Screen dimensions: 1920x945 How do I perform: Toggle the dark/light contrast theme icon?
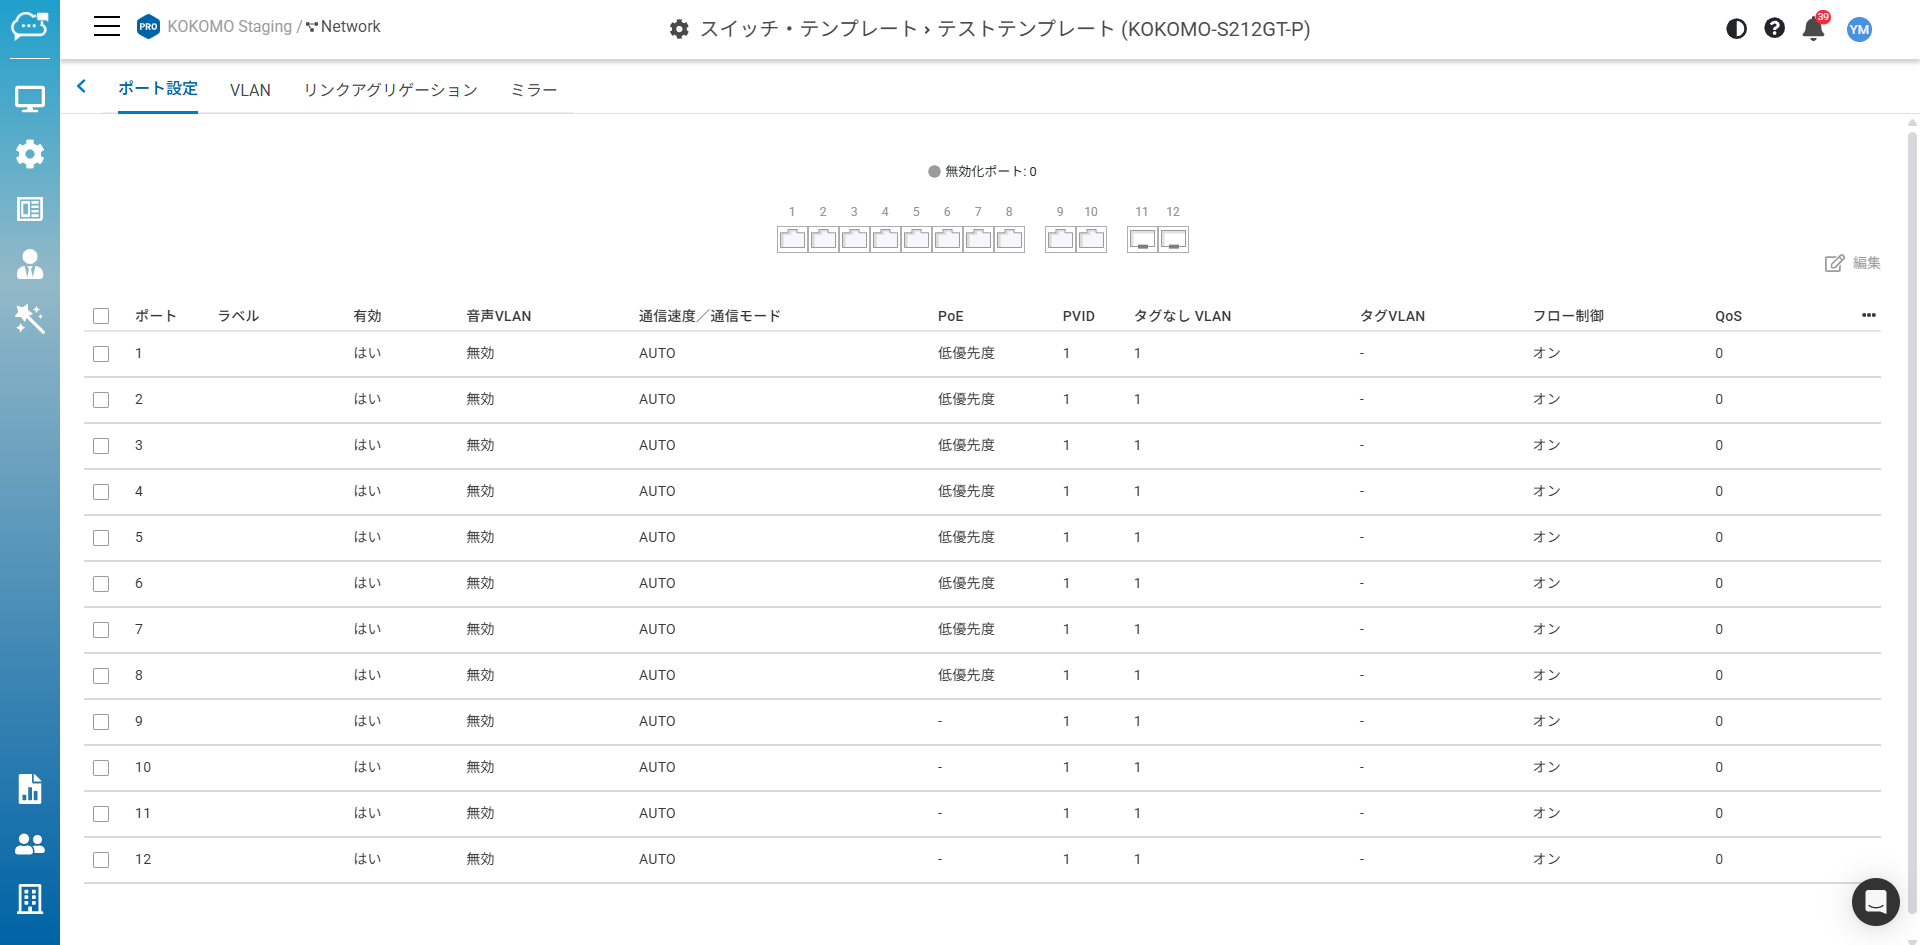click(x=1736, y=29)
